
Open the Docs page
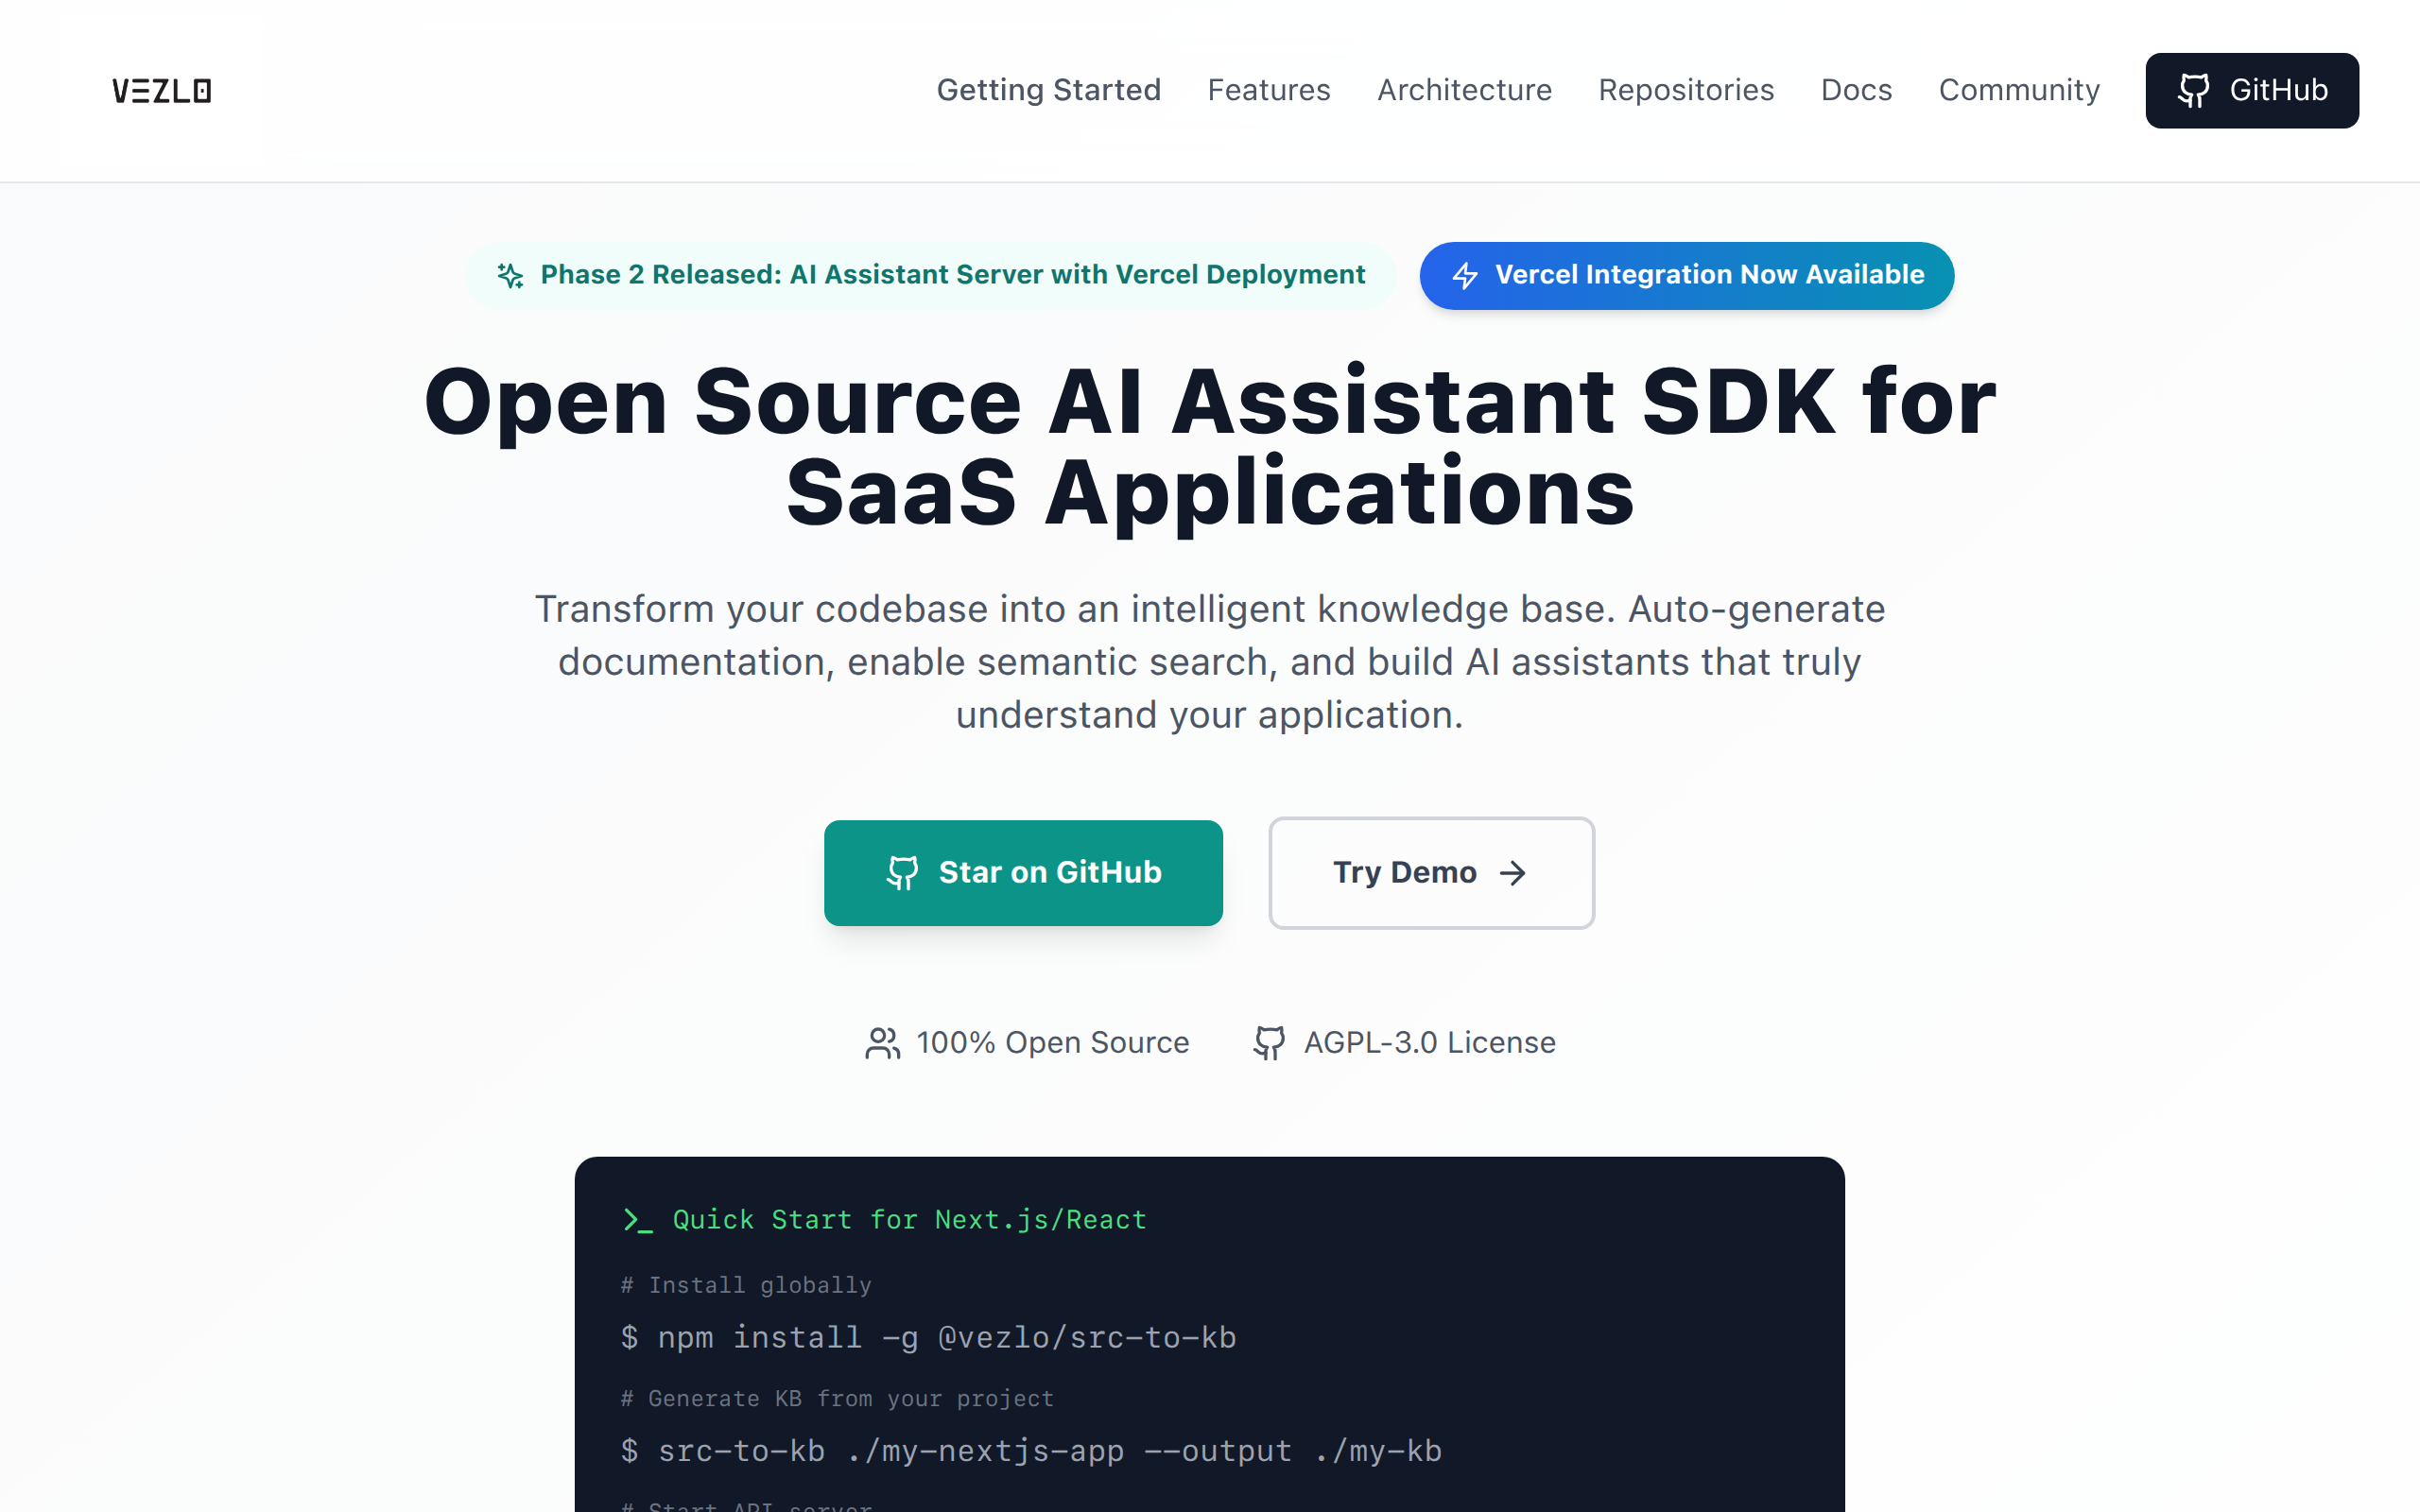coord(1856,90)
